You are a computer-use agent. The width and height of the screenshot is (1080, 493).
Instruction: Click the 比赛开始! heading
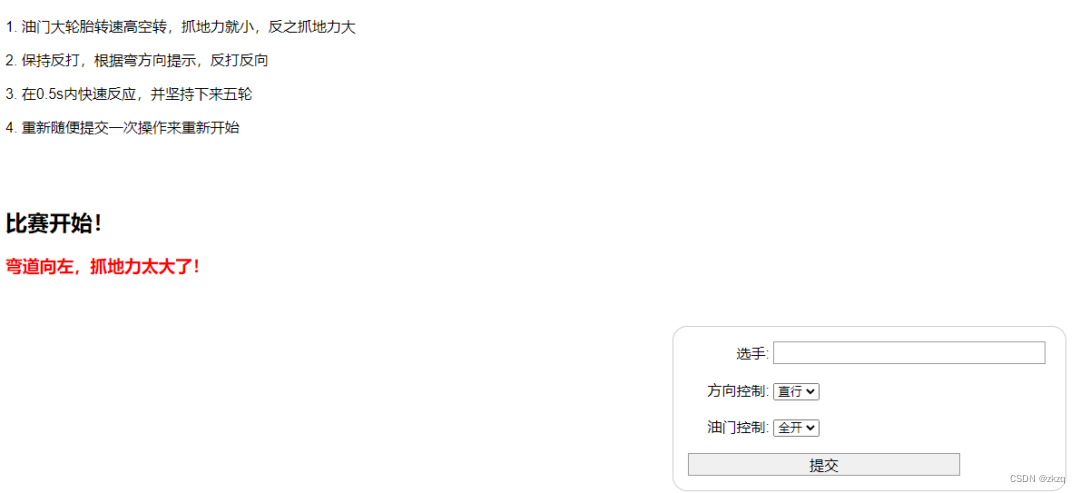click(54, 223)
